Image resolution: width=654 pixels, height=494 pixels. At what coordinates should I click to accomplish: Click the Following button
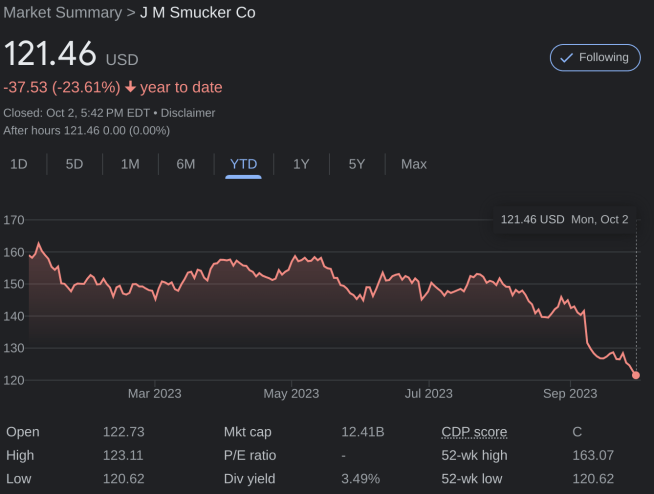[595, 58]
